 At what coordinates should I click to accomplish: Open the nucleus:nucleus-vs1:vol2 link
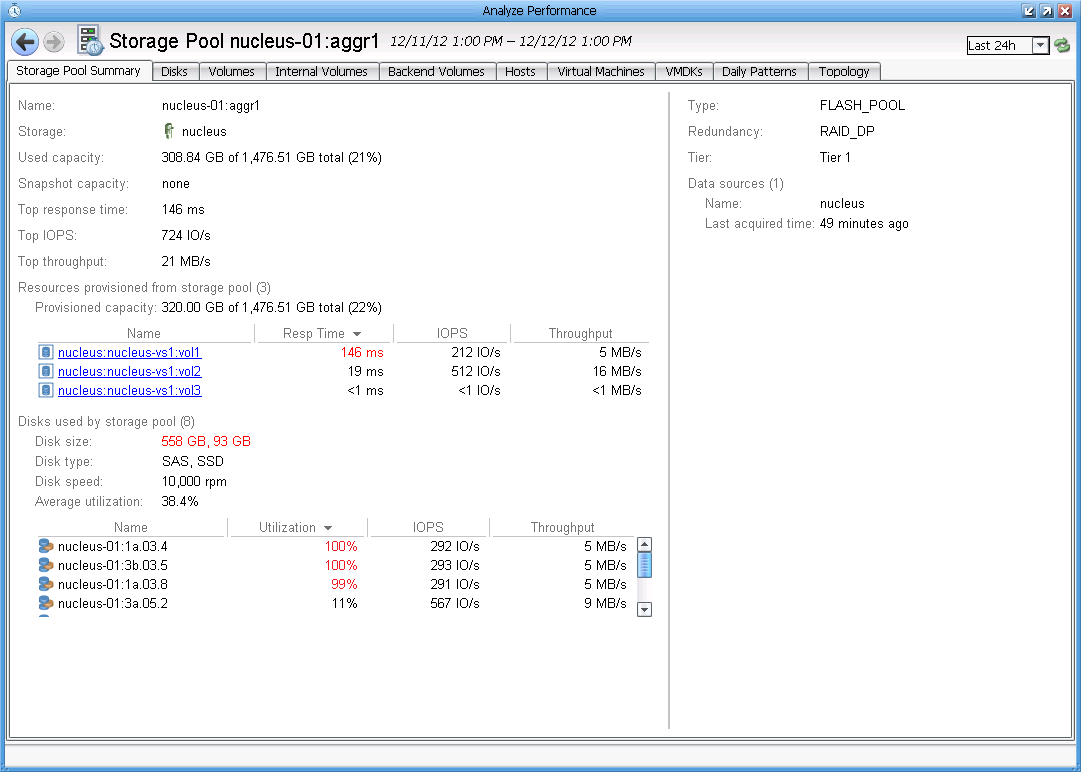130,372
